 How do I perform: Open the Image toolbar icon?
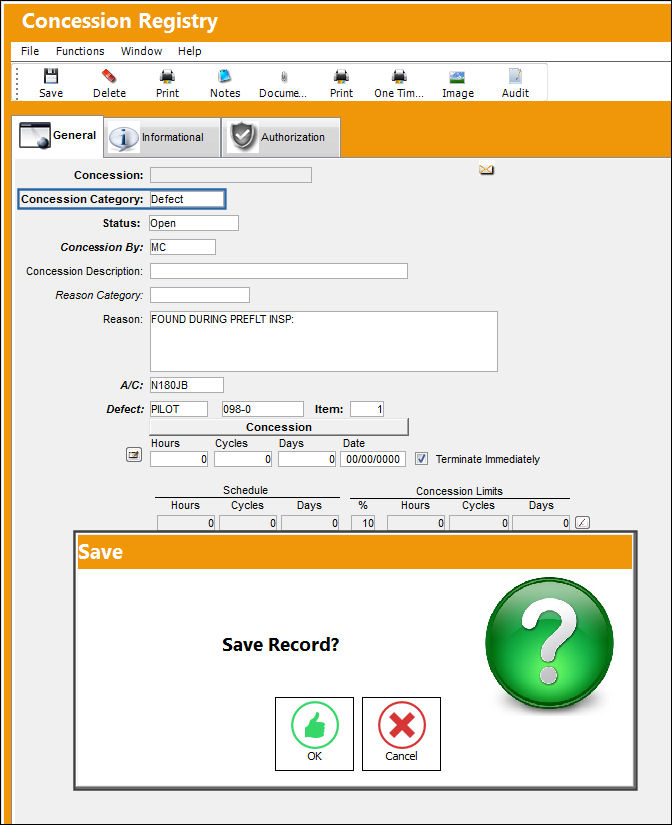click(457, 77)
